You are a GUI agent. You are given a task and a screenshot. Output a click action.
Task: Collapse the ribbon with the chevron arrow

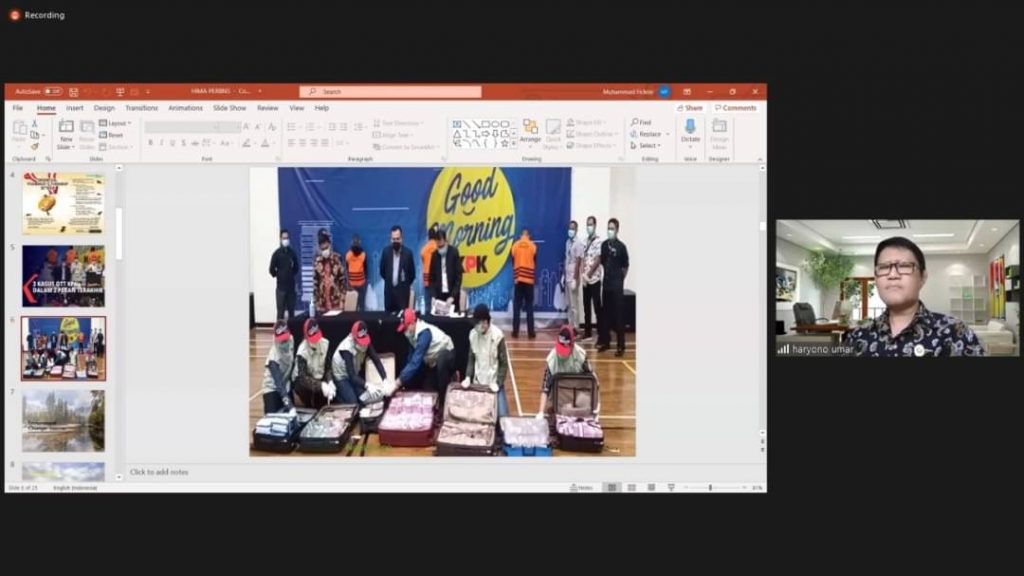(760, 159)
